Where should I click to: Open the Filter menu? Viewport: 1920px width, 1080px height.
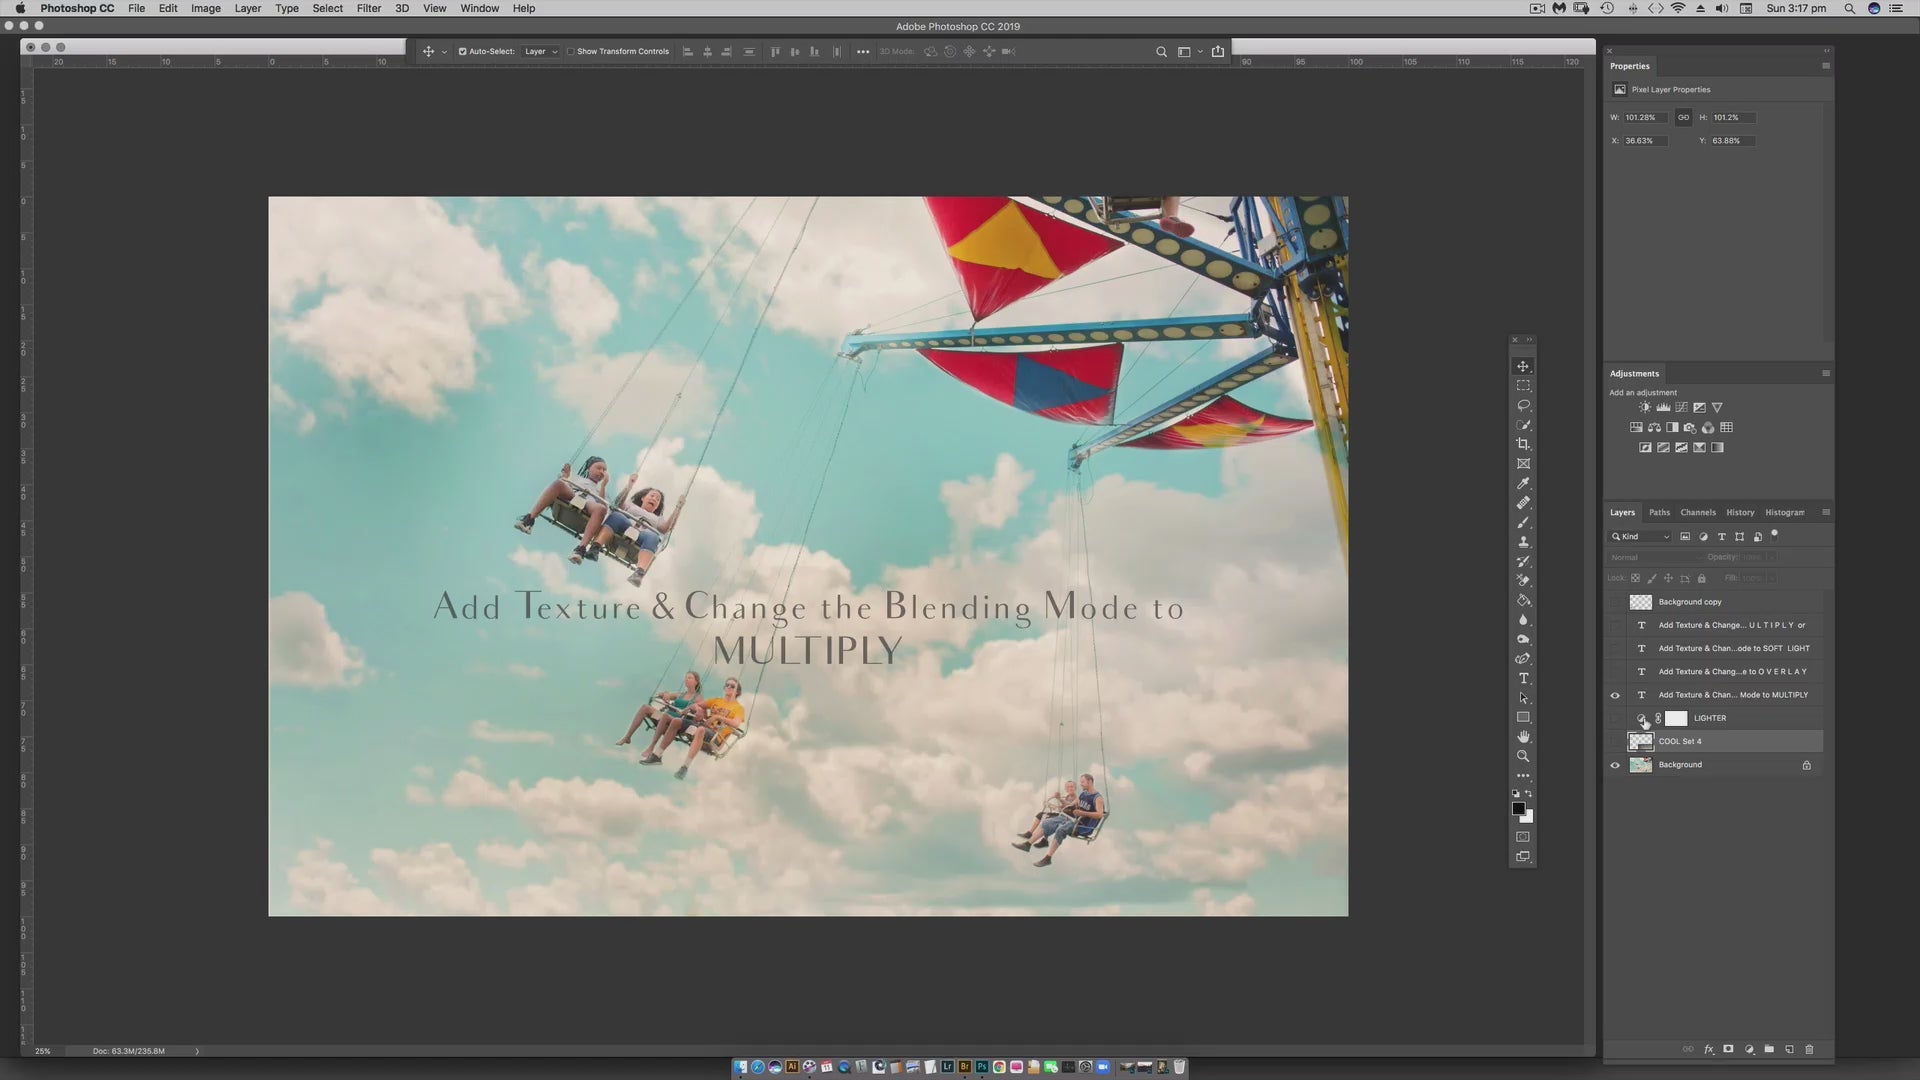point(368,8)
